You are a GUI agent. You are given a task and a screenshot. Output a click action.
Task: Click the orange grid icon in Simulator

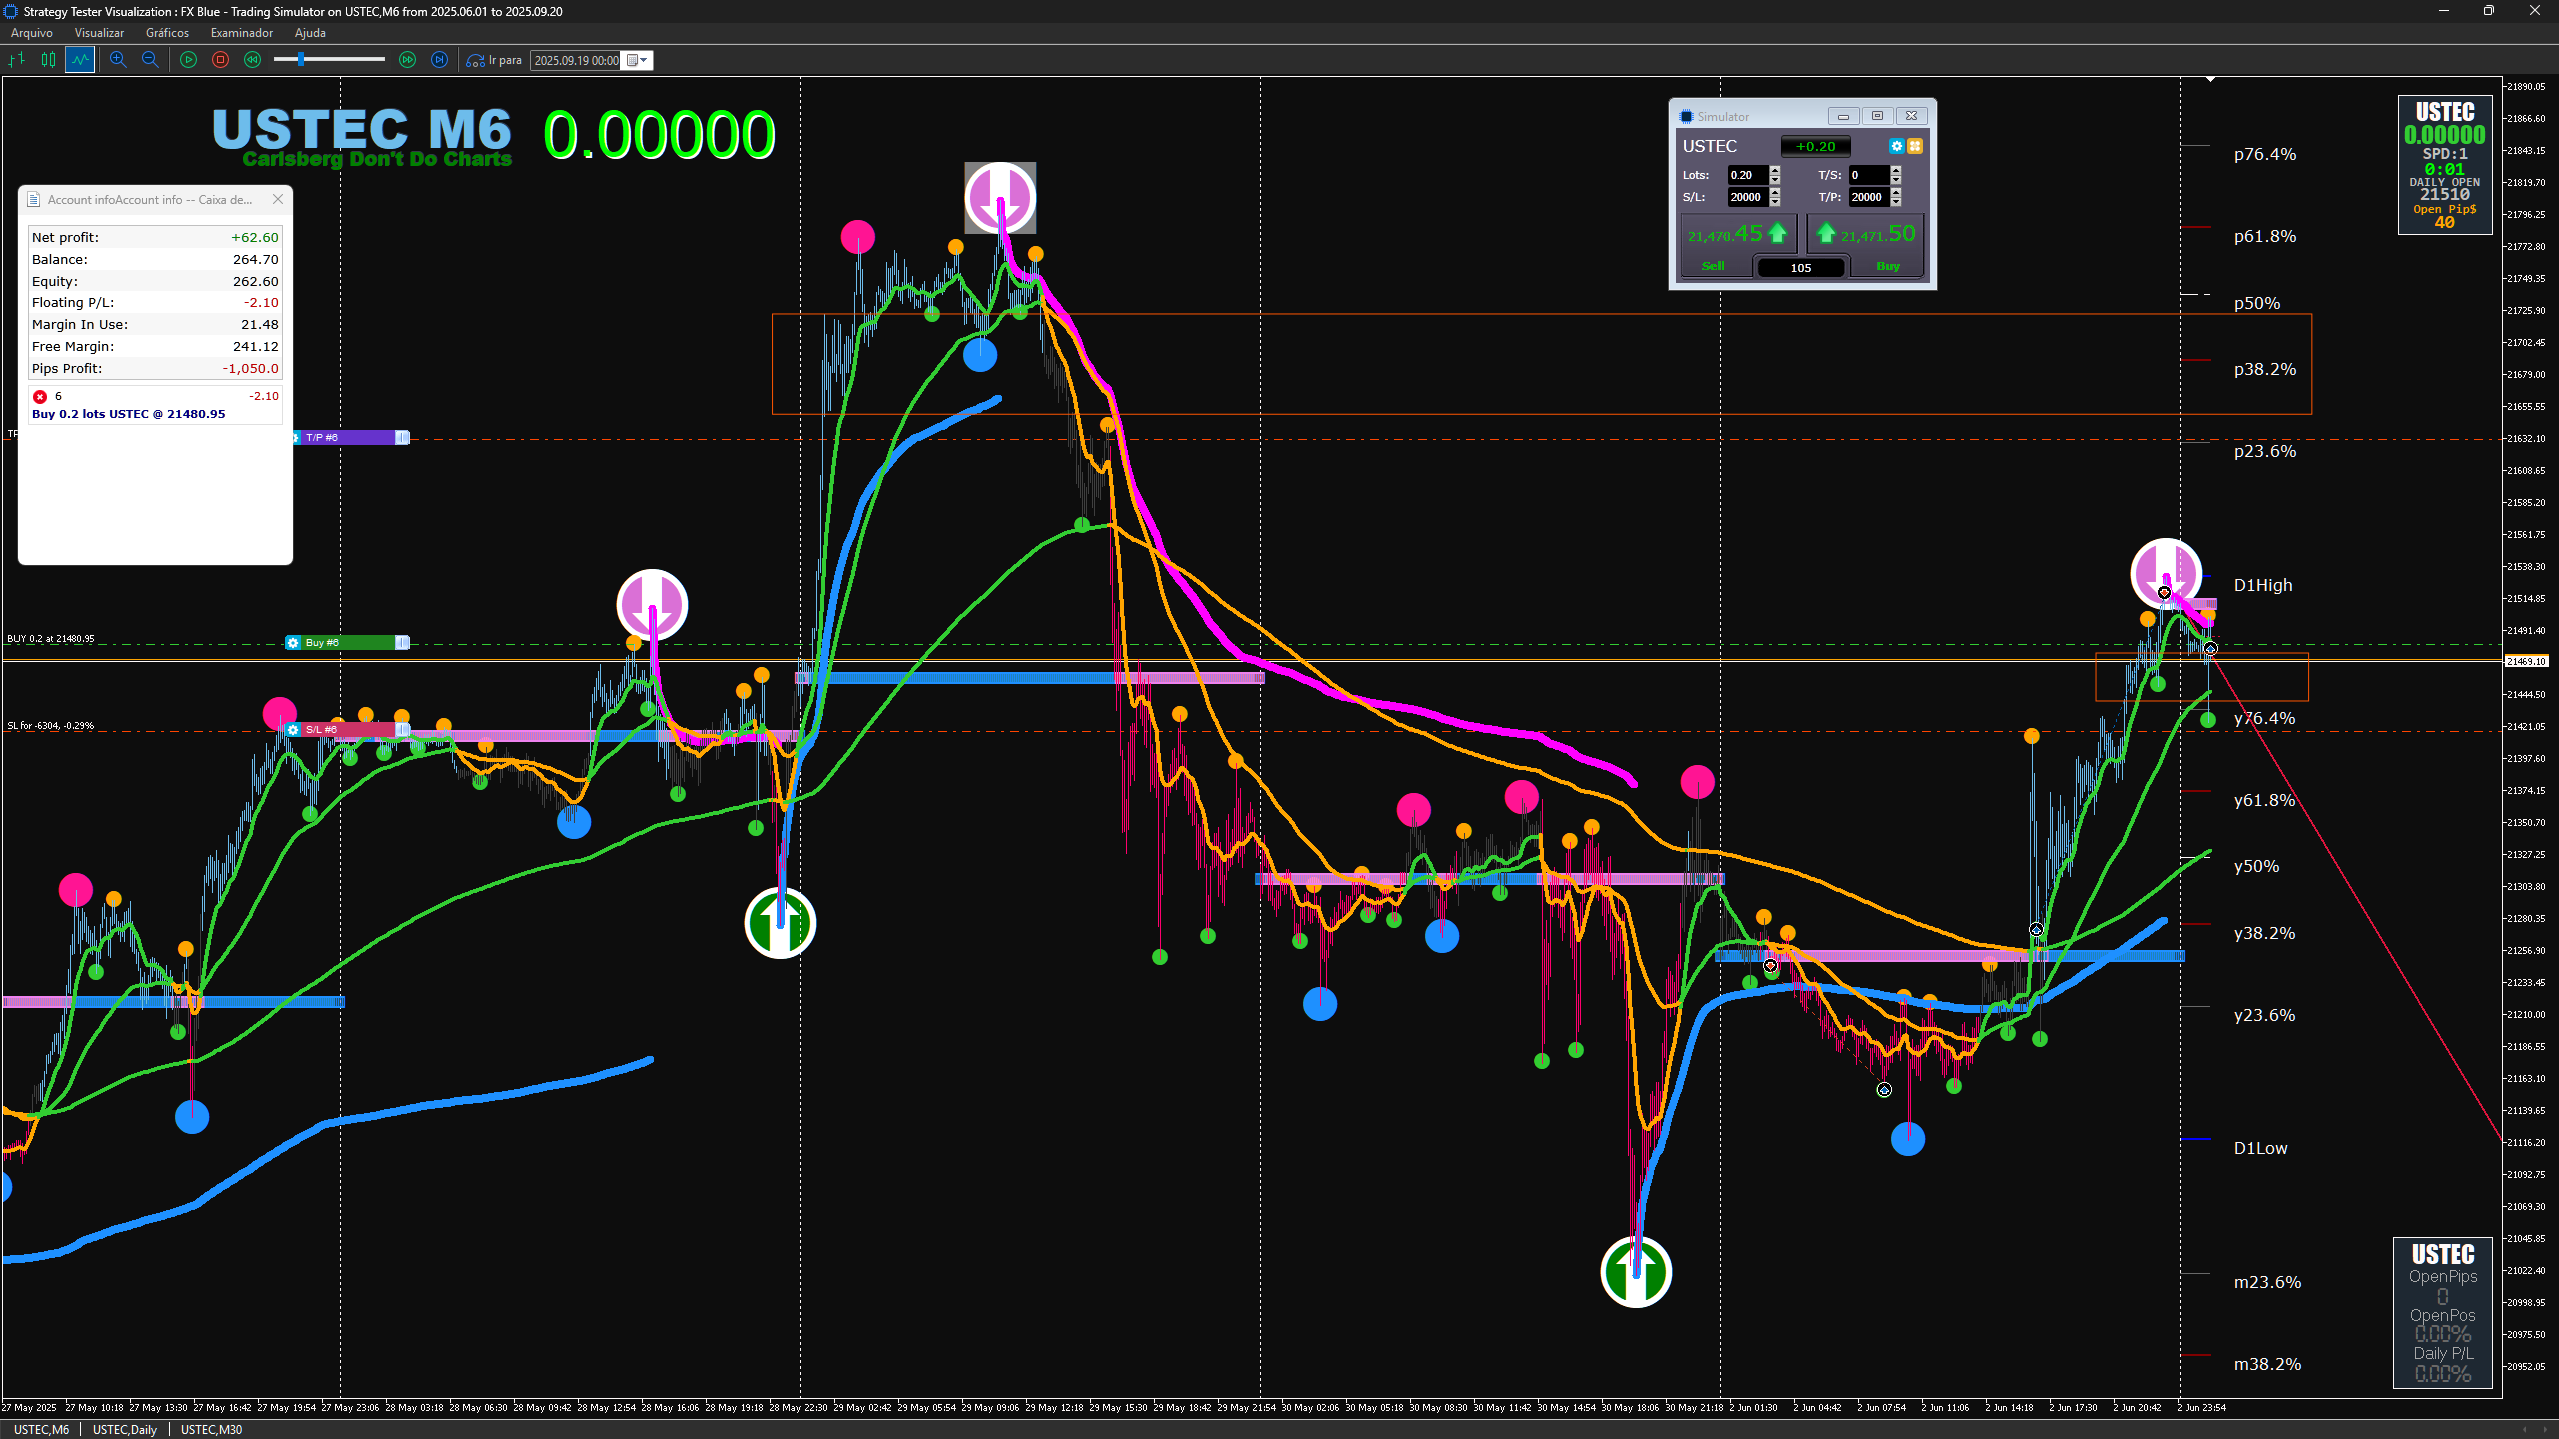tap(1915, 146)
